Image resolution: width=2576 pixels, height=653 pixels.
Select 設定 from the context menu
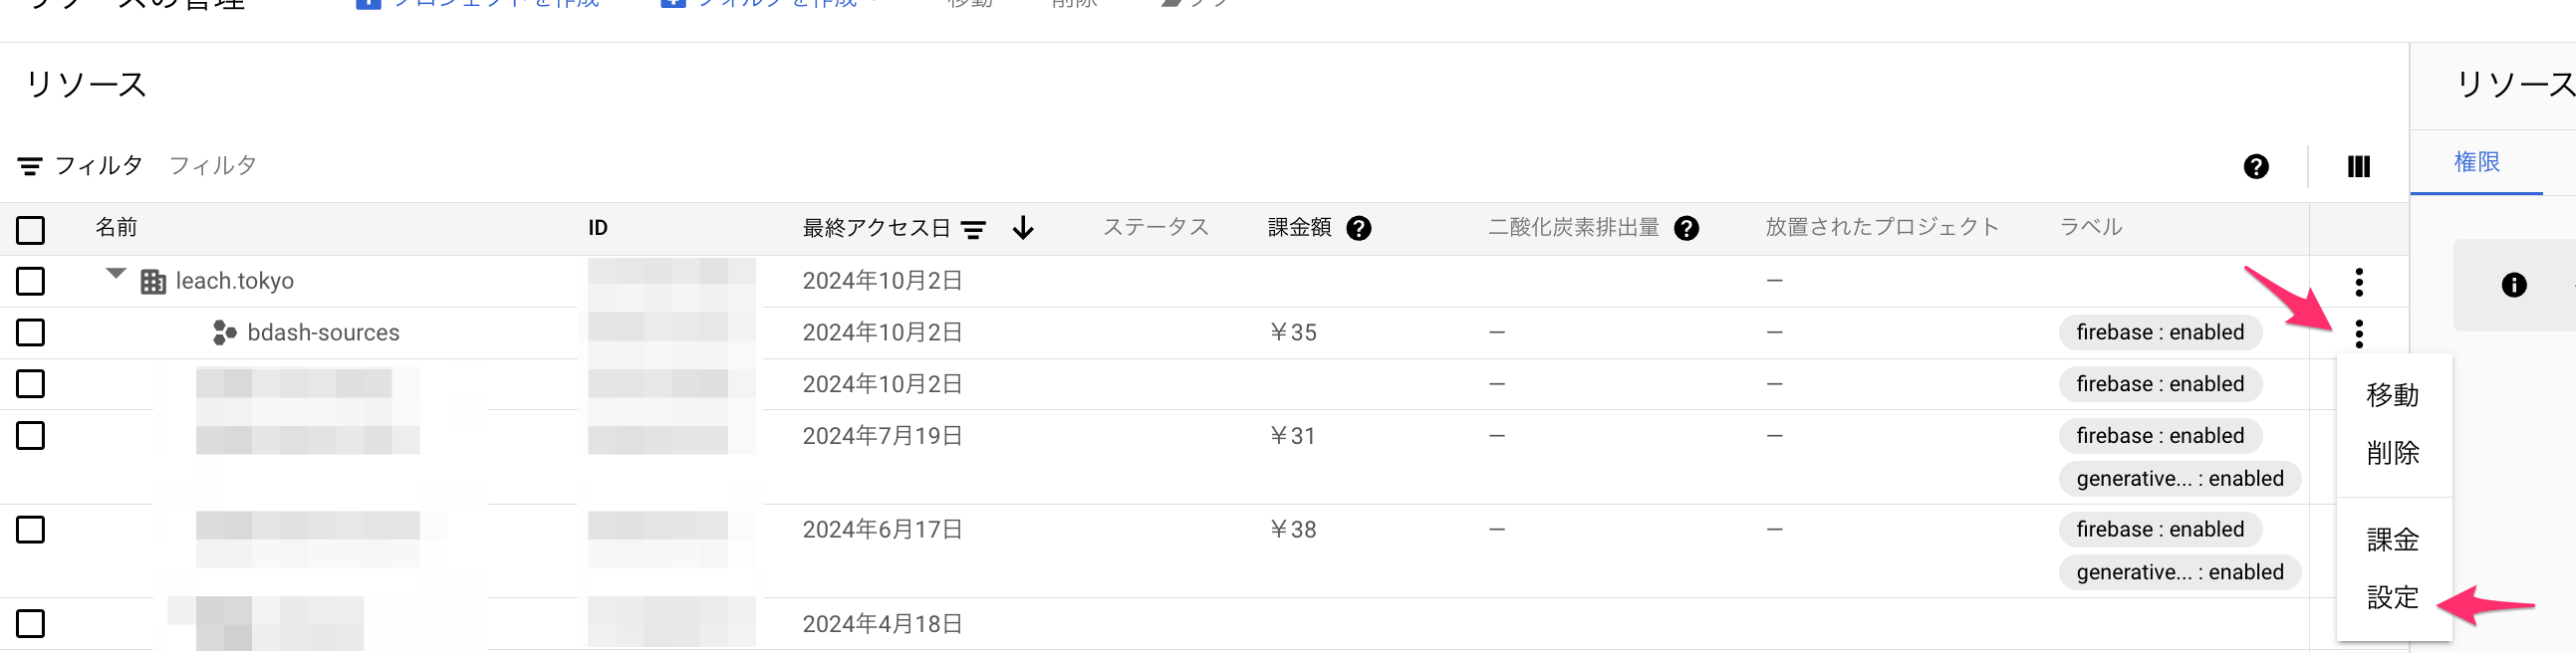tap(2393, 597)
